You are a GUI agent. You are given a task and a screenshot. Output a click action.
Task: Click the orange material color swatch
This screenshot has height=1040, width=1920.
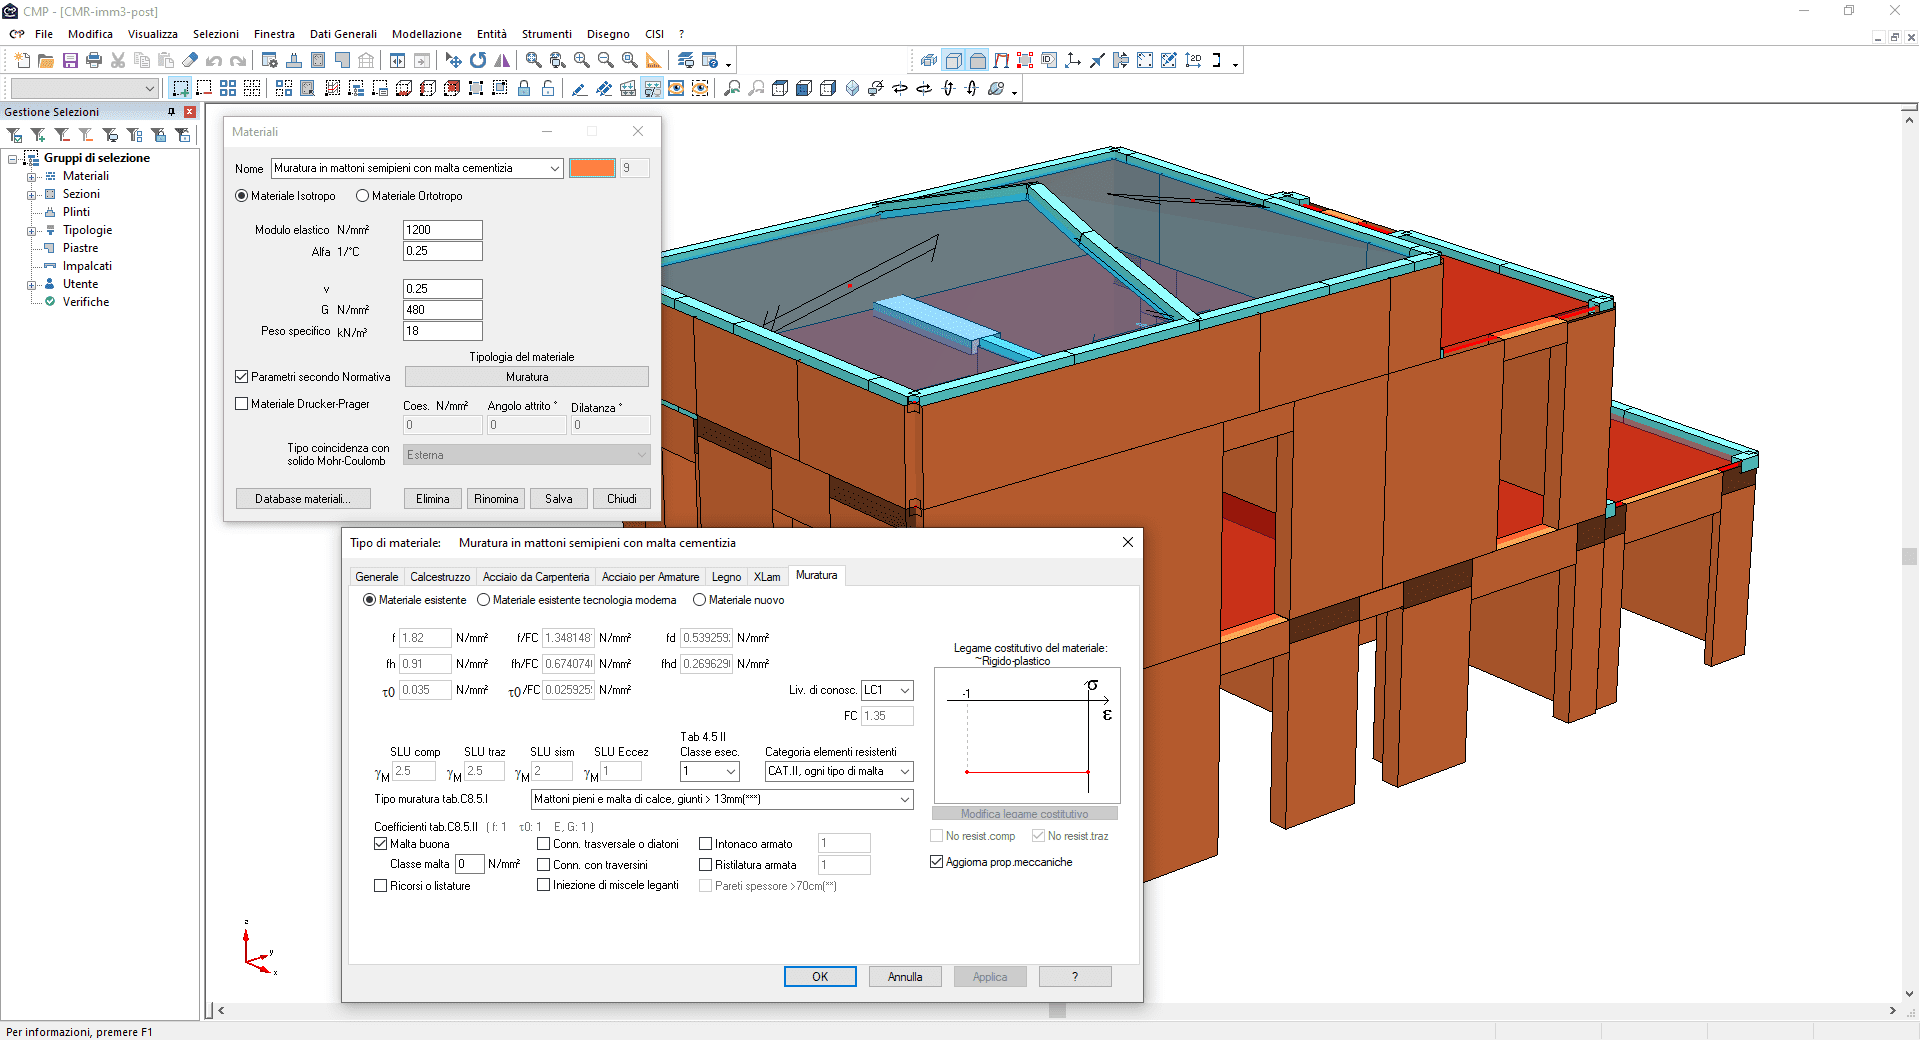592,168
